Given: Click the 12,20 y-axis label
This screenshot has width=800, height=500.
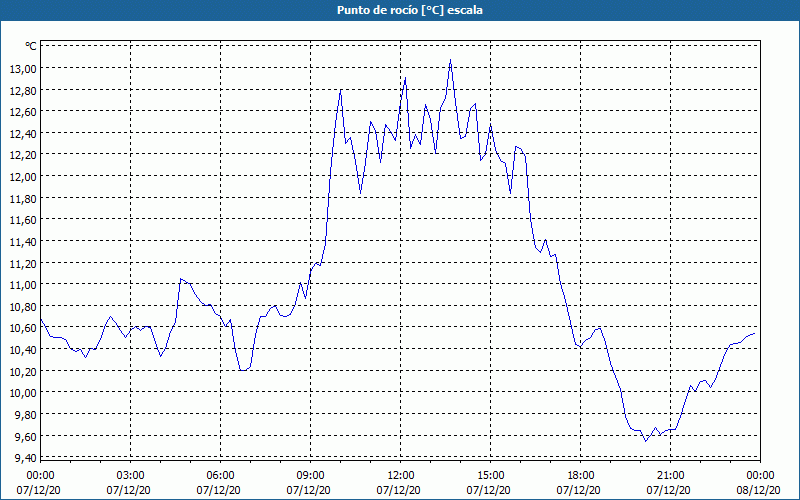Looking at the screenshot, I should 23,155.
